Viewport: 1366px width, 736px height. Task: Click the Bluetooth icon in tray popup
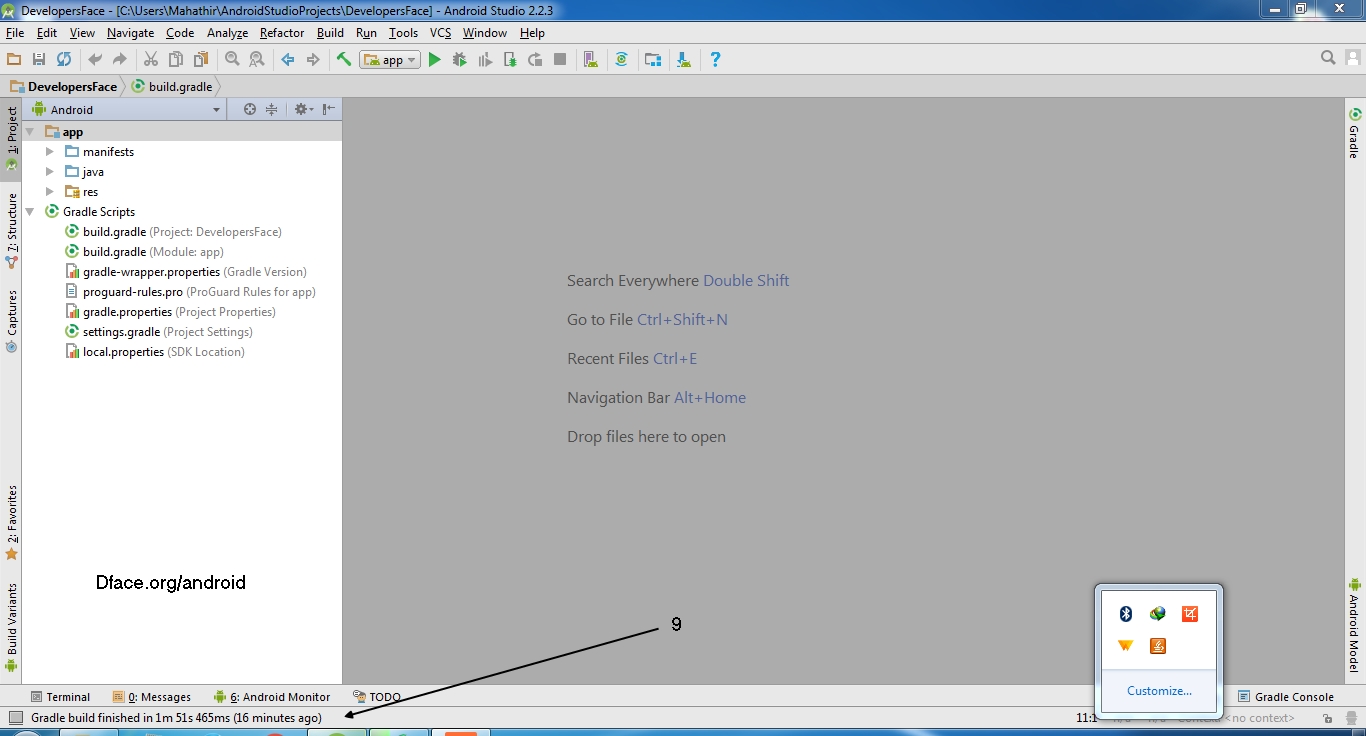(x=1125, y=614)
